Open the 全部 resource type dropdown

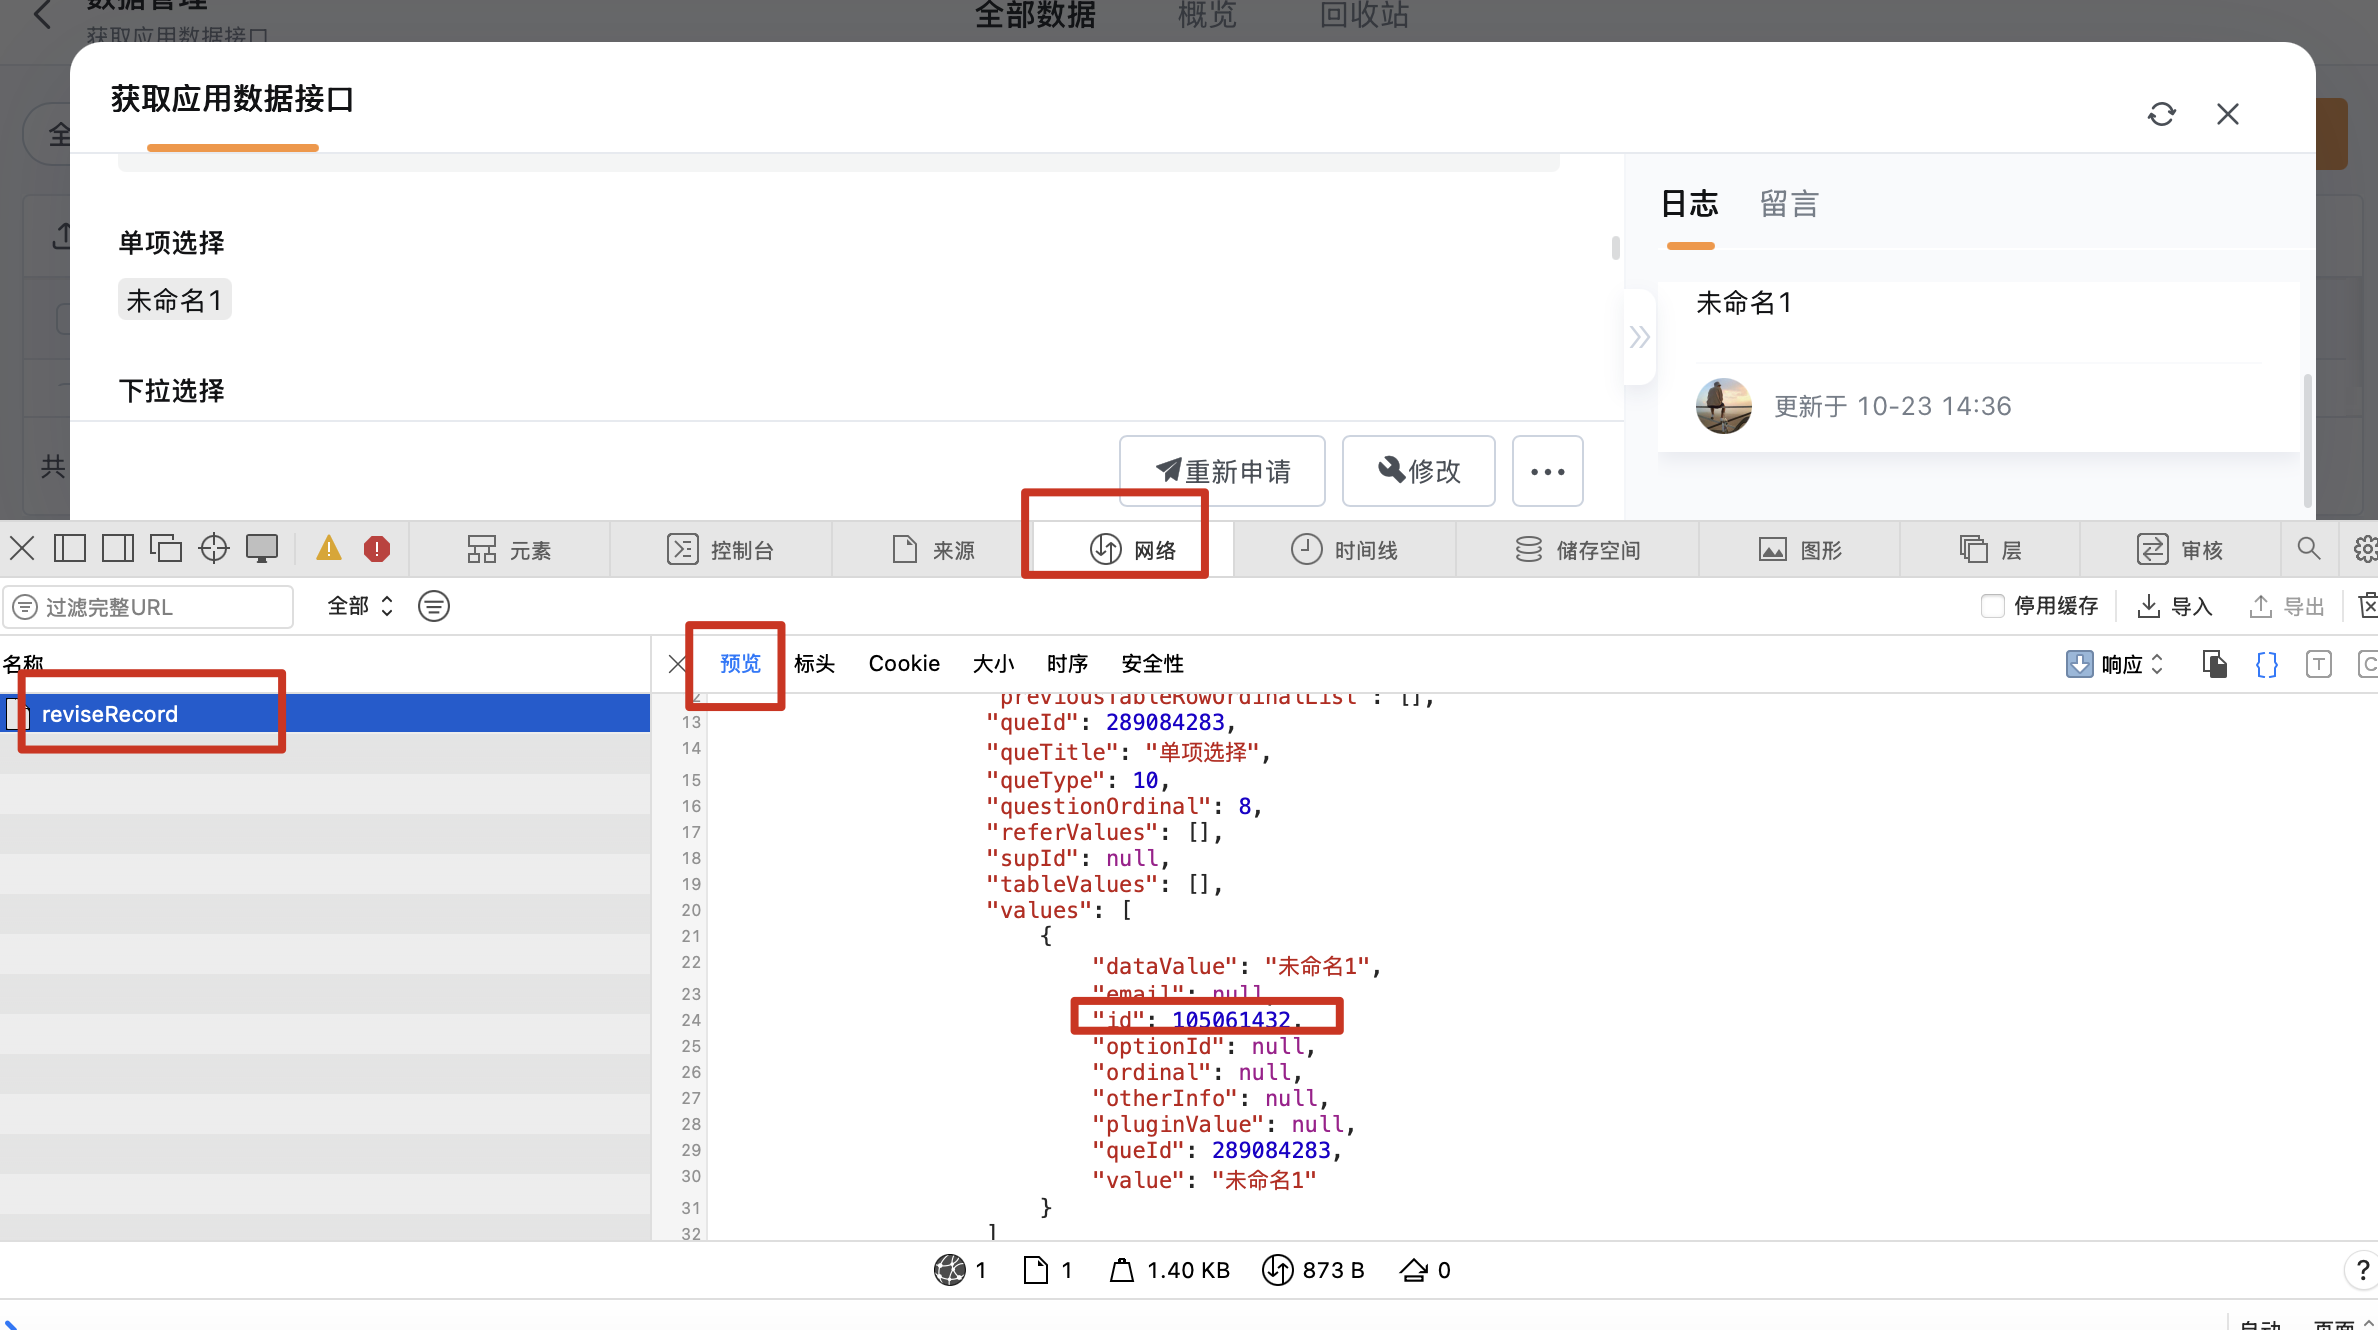(x=360, y=606)
